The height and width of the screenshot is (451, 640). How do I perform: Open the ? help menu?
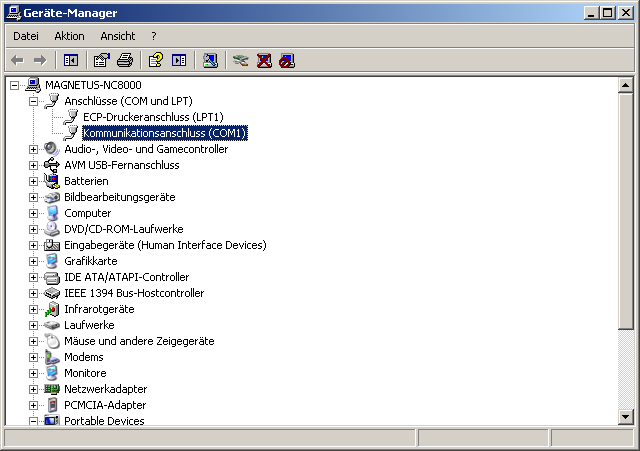[153, 36]
